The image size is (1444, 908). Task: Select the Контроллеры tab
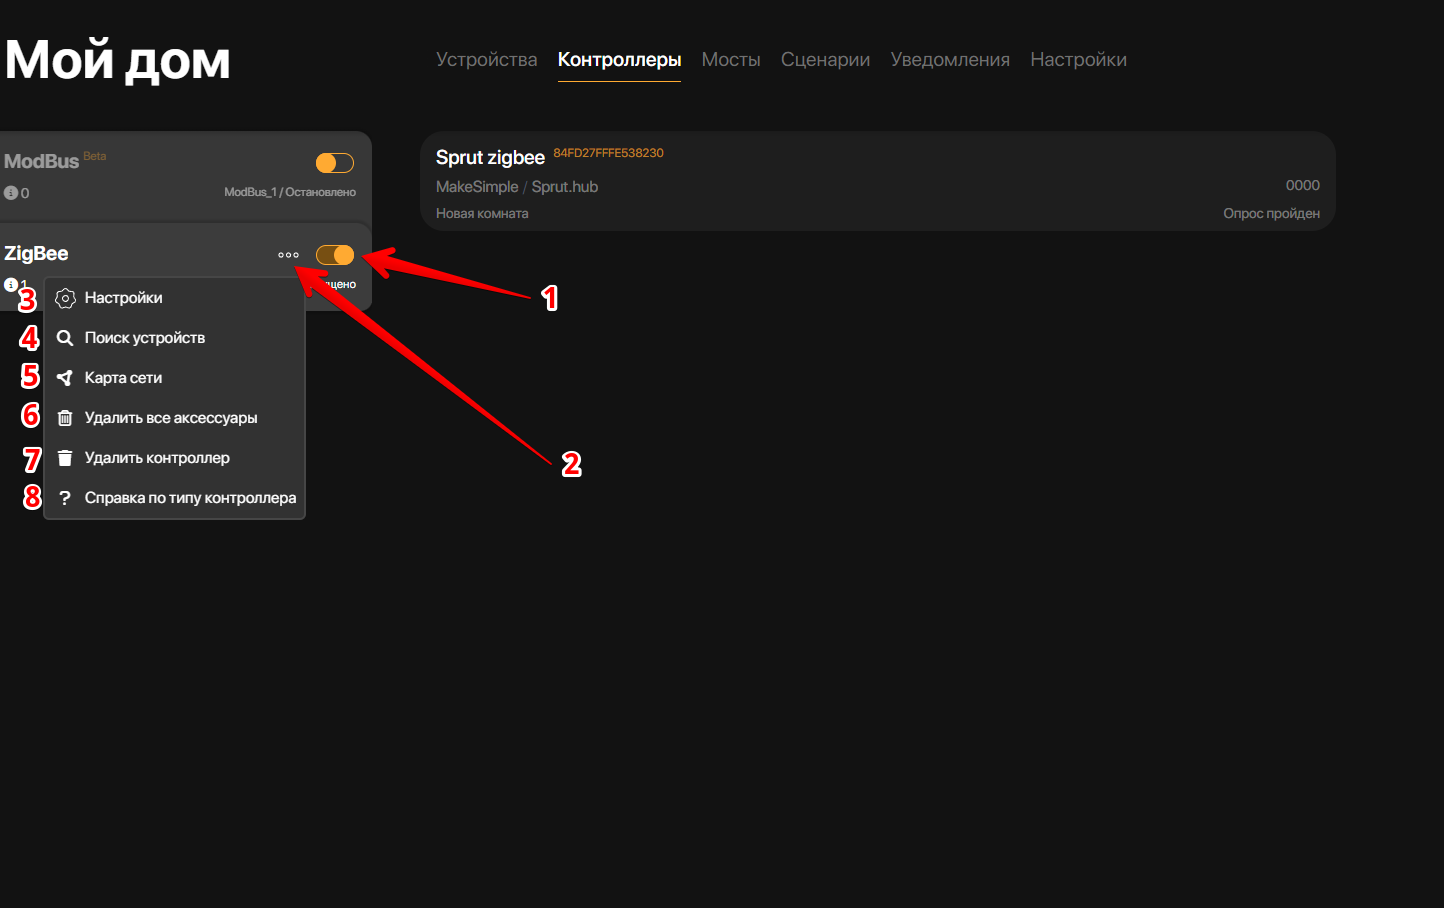(x=619, y=60)
